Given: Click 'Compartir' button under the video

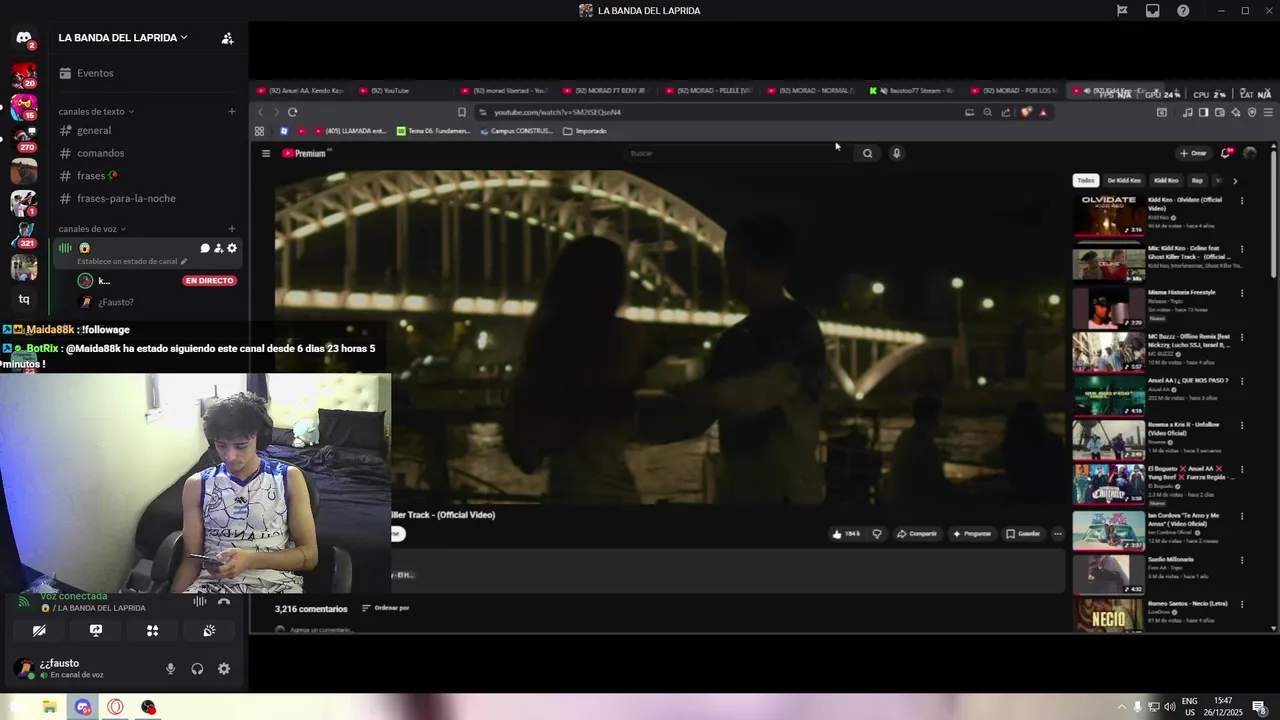Looking at the screenshot, I should [917, 534].
